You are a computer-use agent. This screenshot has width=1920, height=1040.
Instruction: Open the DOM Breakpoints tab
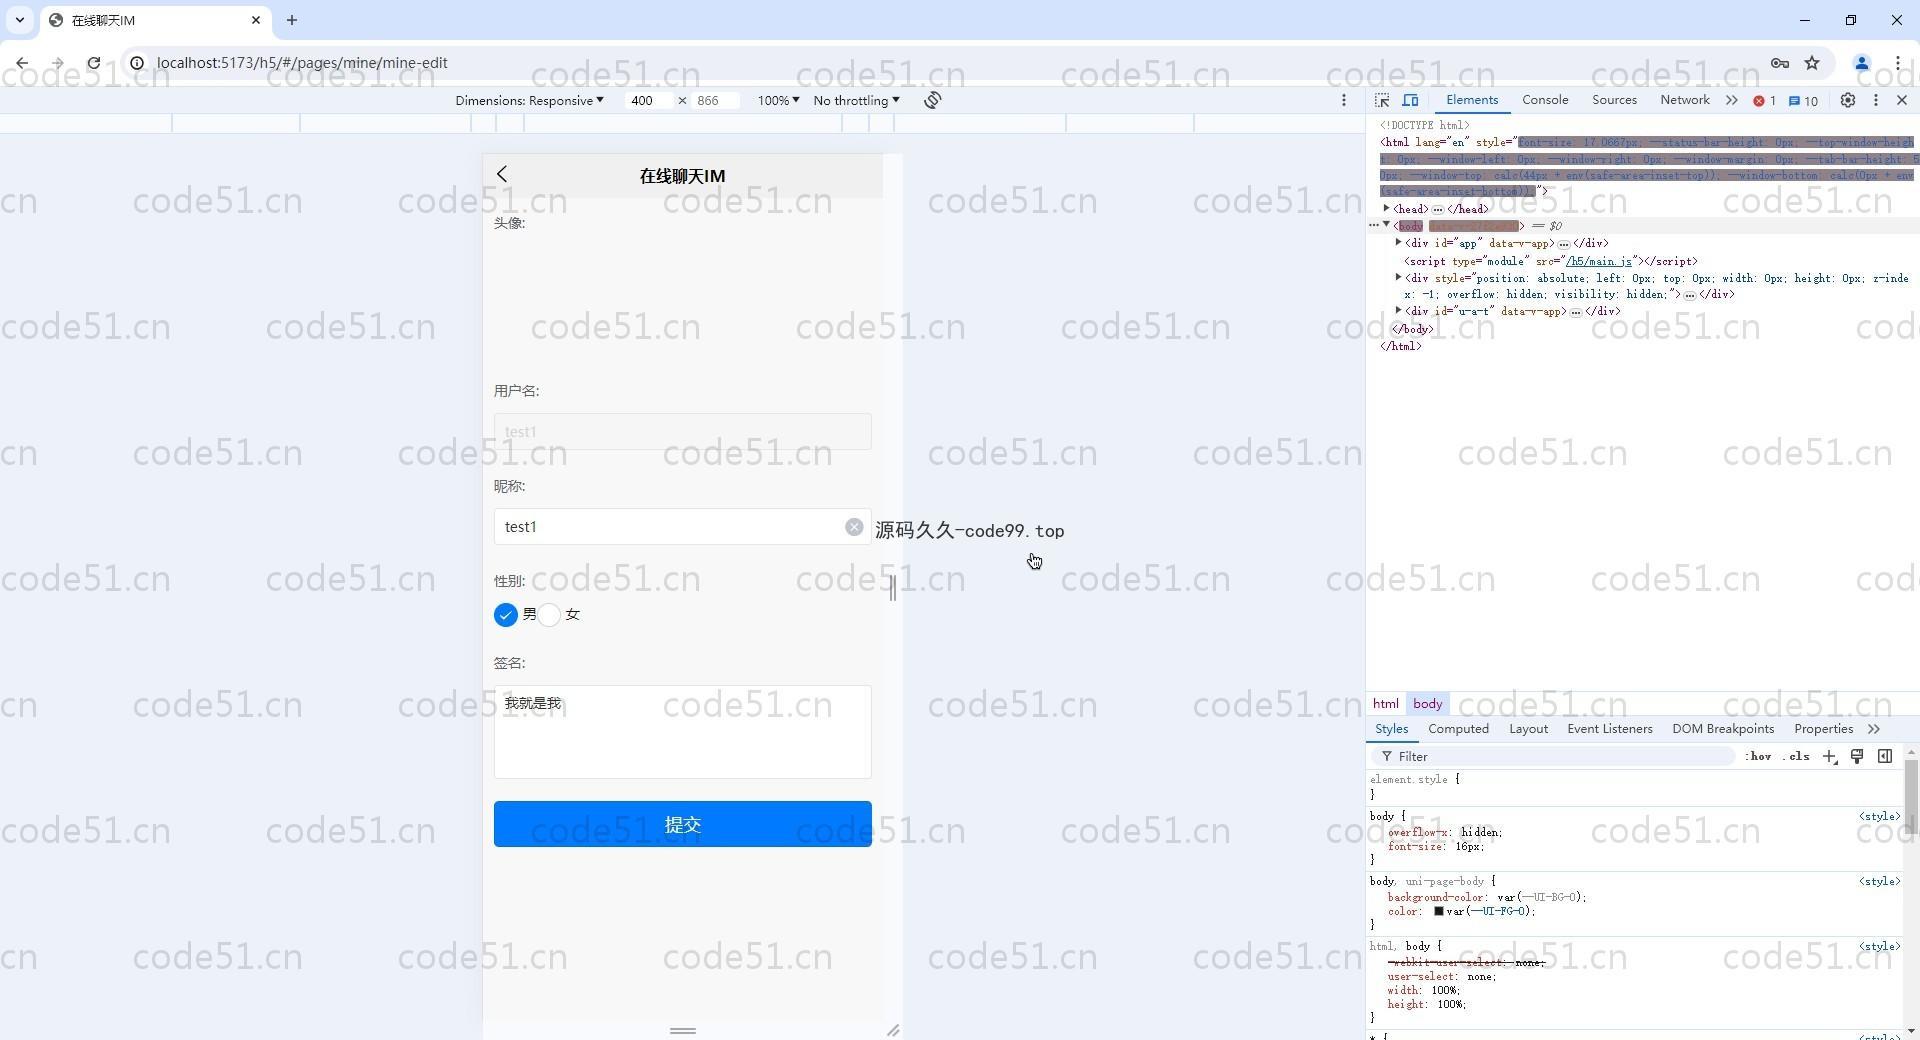coord(1723,729)
